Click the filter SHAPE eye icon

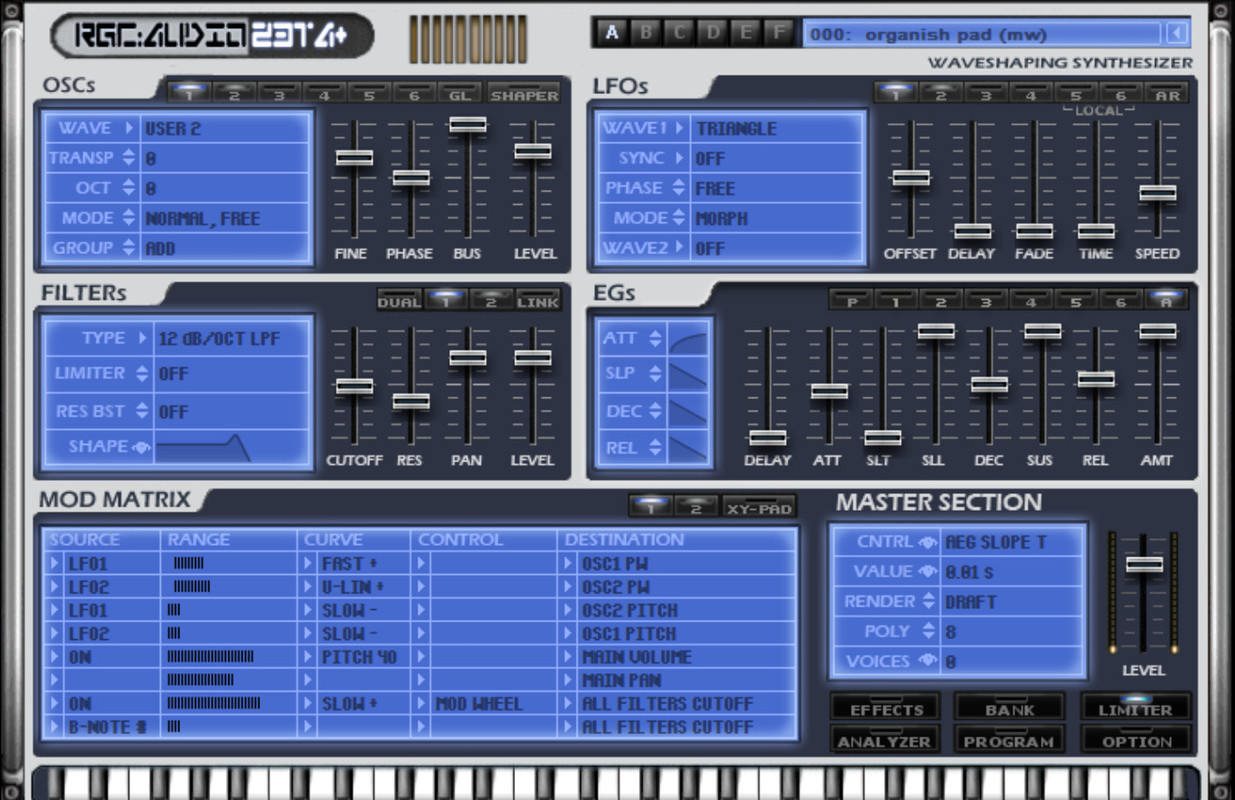(x=141, y=447)
